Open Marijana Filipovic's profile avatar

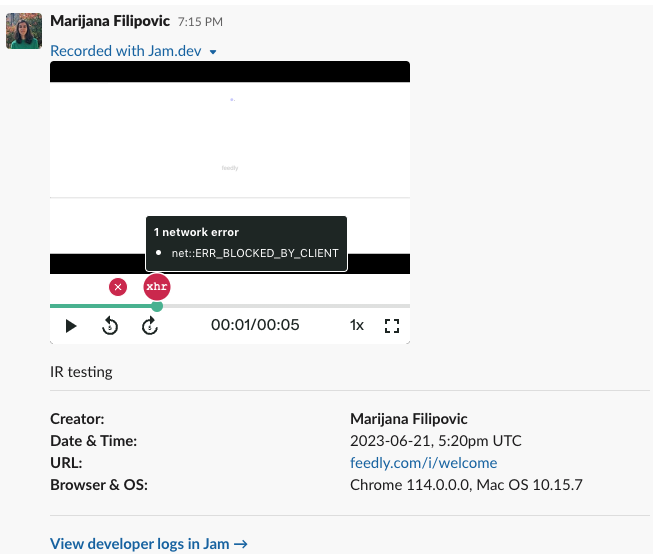(x=24, y=31)
